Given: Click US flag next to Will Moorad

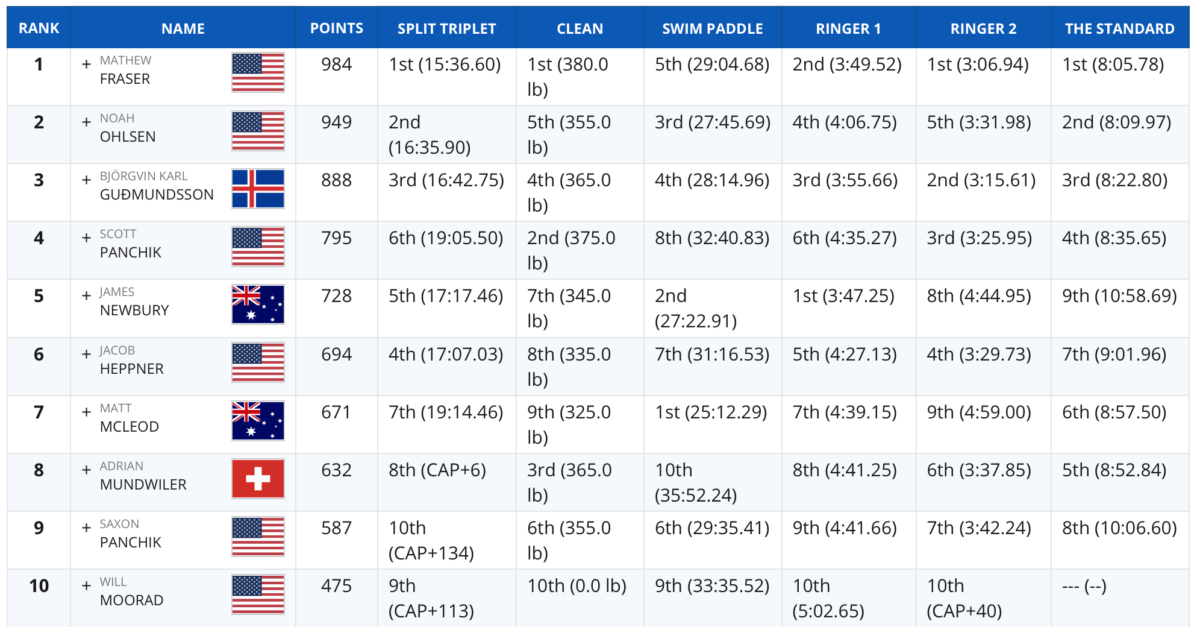Looking at the screenshot, I should pos(258,595).
